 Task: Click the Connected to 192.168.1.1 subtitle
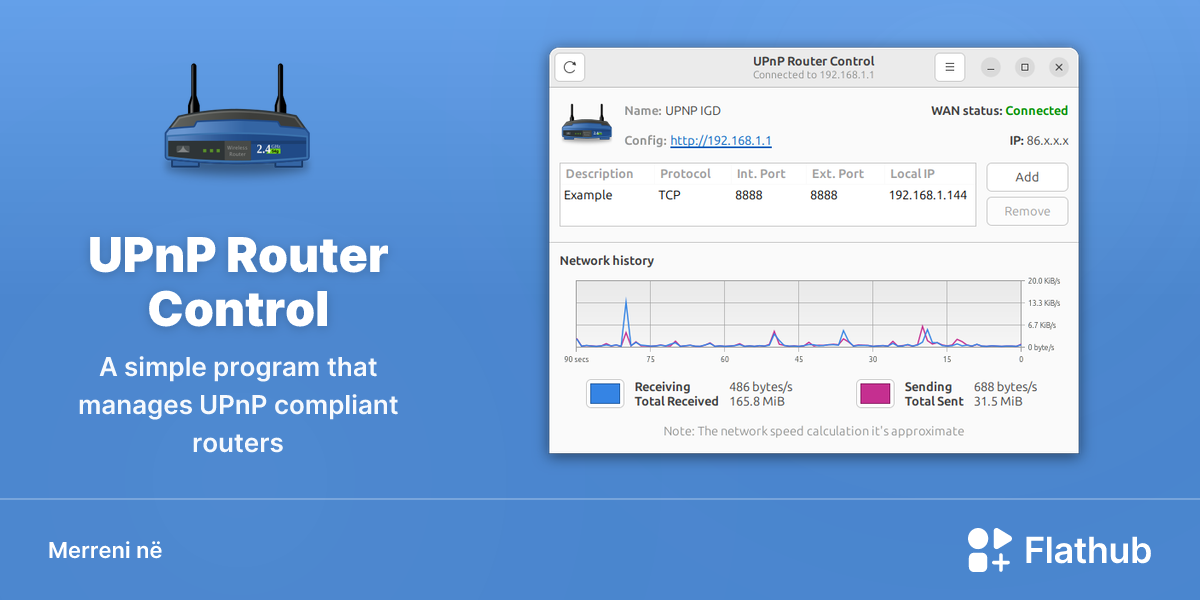(x=814, y=75)
